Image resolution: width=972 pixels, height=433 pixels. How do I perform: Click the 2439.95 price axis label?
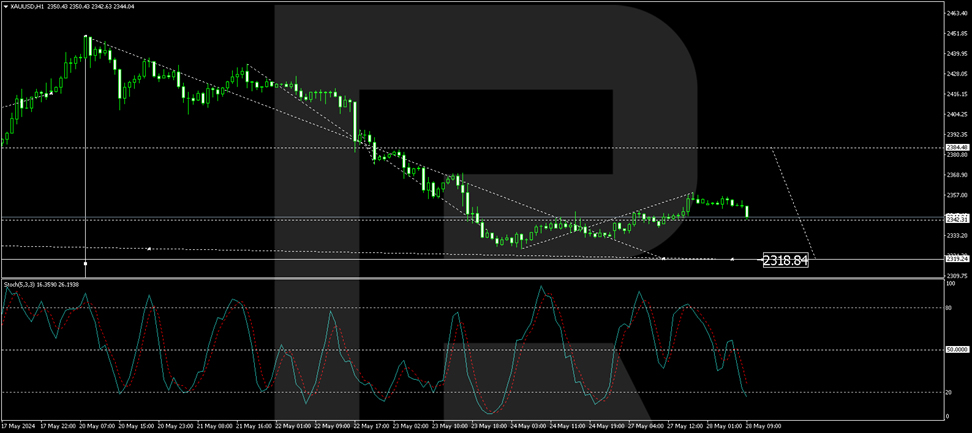pos(957,54)
